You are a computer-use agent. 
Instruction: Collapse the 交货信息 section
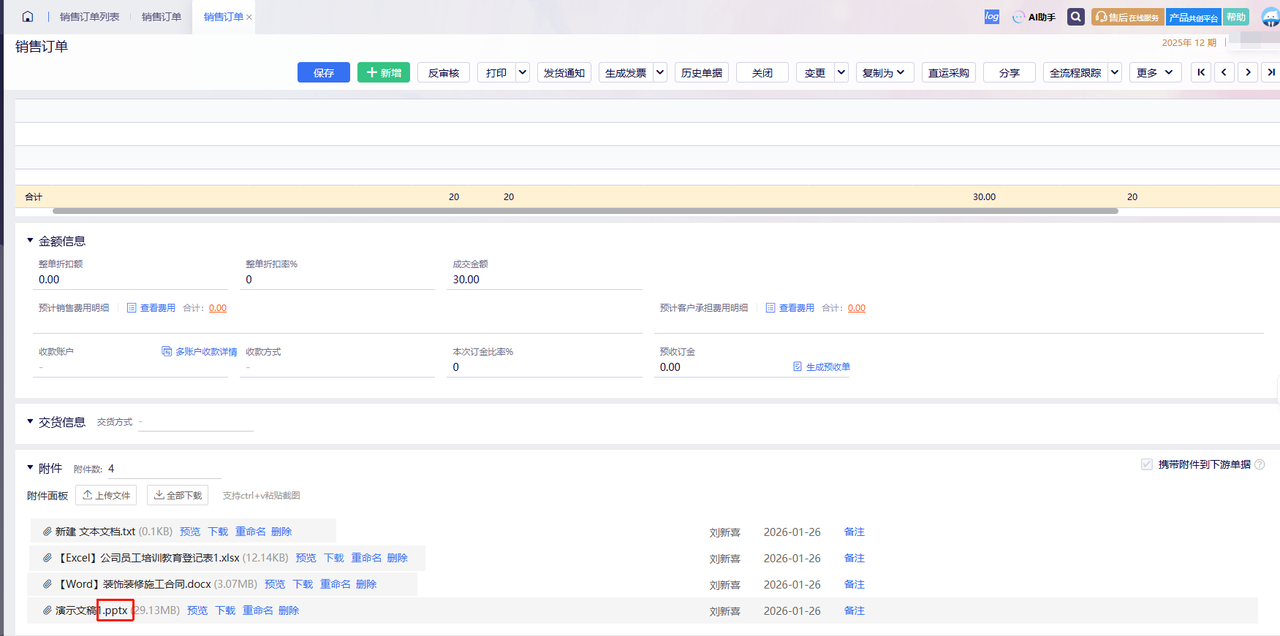pyautogui.click(x=30, y=422)
